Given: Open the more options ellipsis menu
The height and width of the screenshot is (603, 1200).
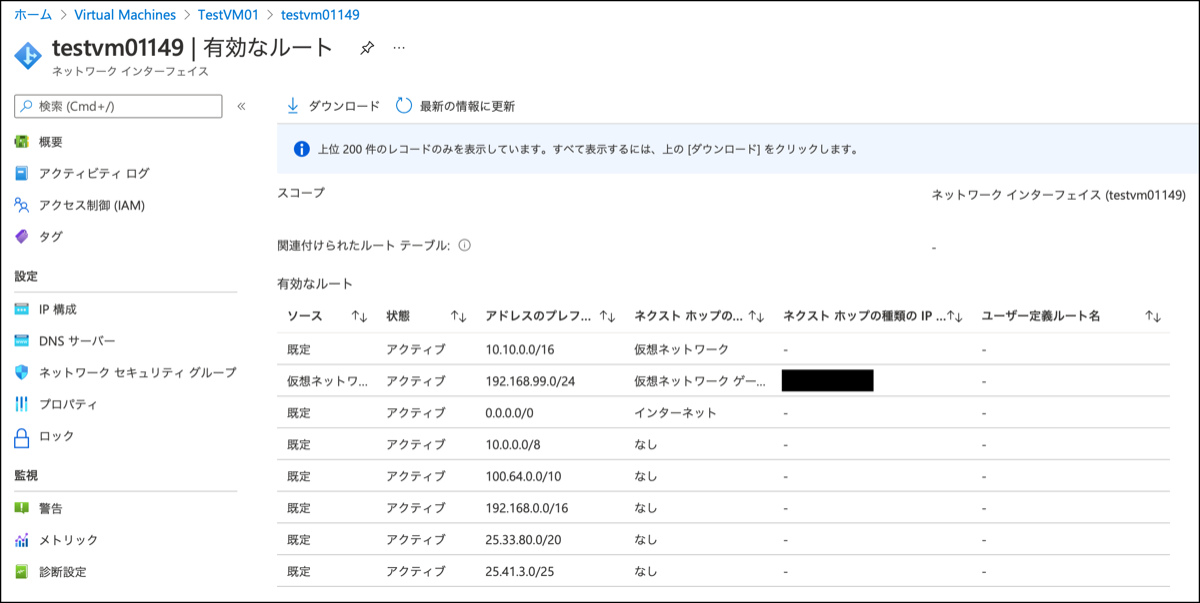Looking at the screenshot, I should coord(399,48).
